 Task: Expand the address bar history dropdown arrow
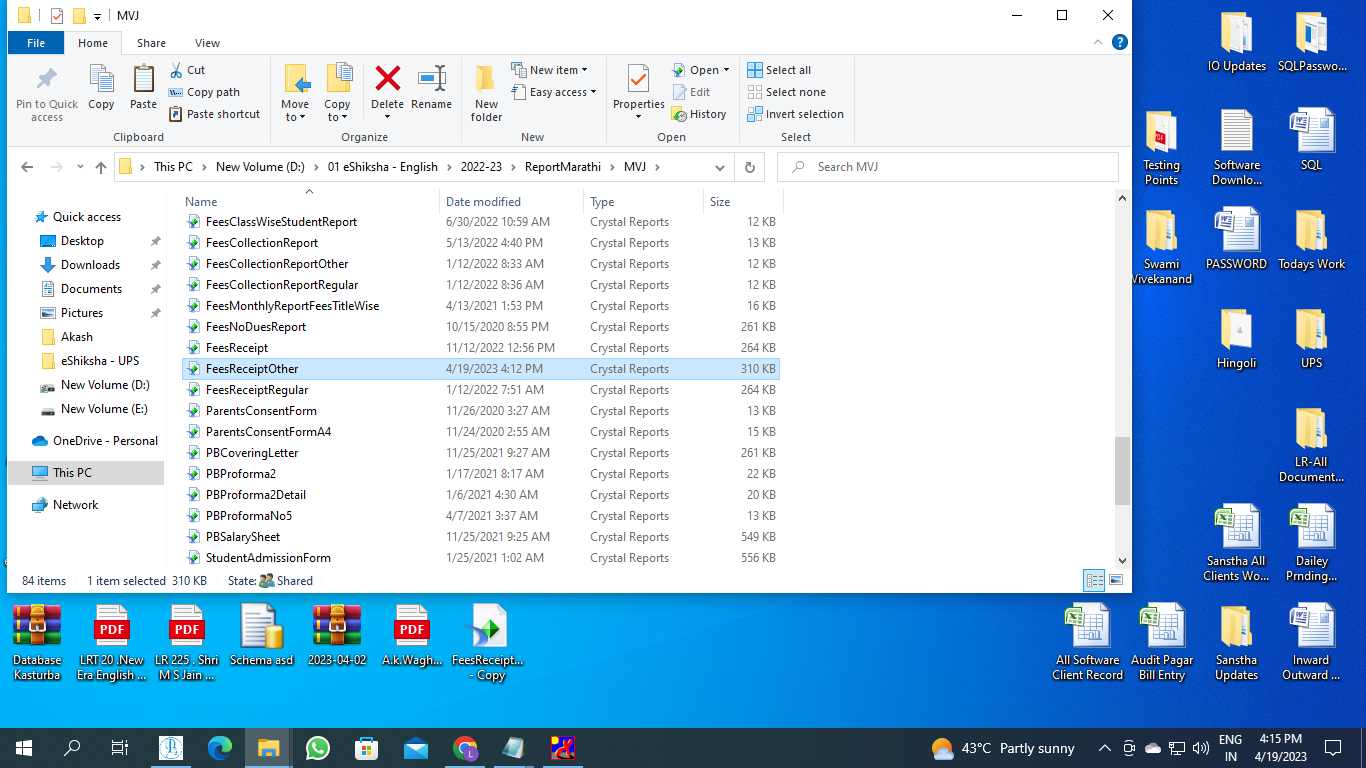point(720,167)
